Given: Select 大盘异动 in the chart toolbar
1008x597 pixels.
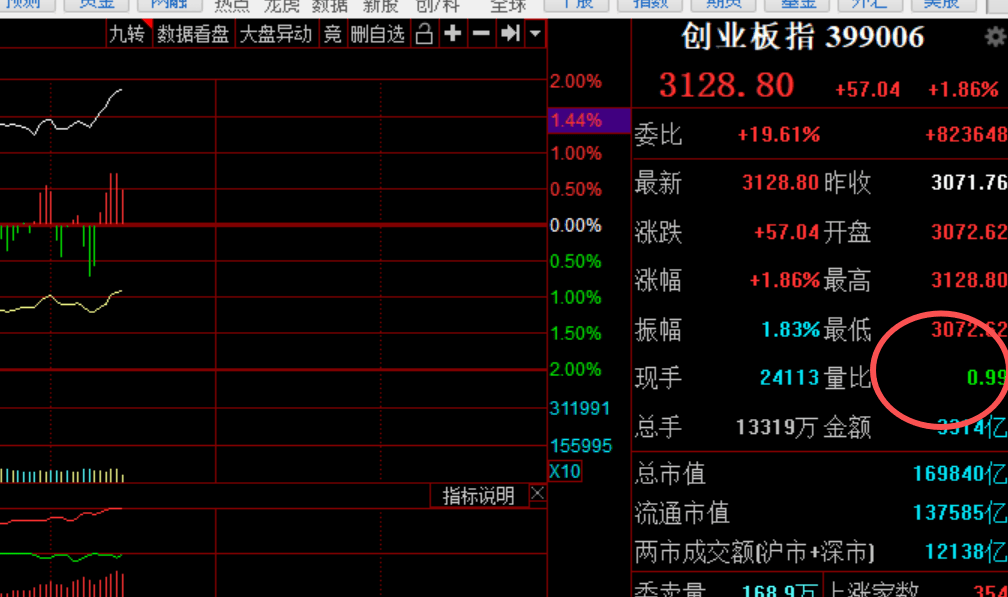Looking at the screenshot, I should [x=275, y=34].
